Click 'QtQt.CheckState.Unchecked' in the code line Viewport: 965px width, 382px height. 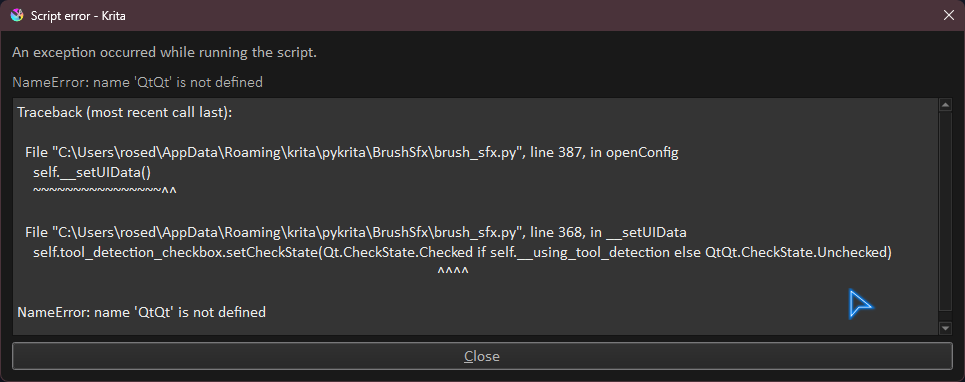796,252
